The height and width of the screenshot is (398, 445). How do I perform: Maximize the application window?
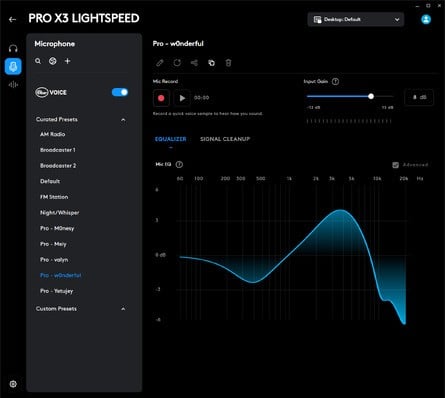[x=428, y=6]
